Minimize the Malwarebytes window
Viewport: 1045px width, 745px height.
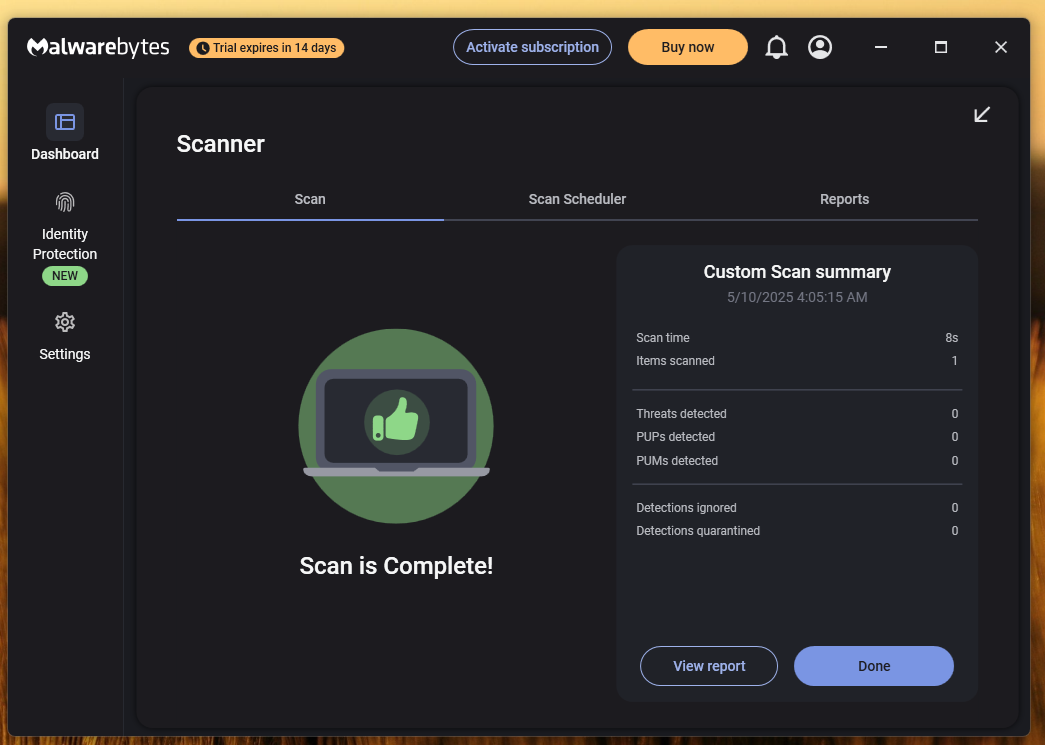881,47
